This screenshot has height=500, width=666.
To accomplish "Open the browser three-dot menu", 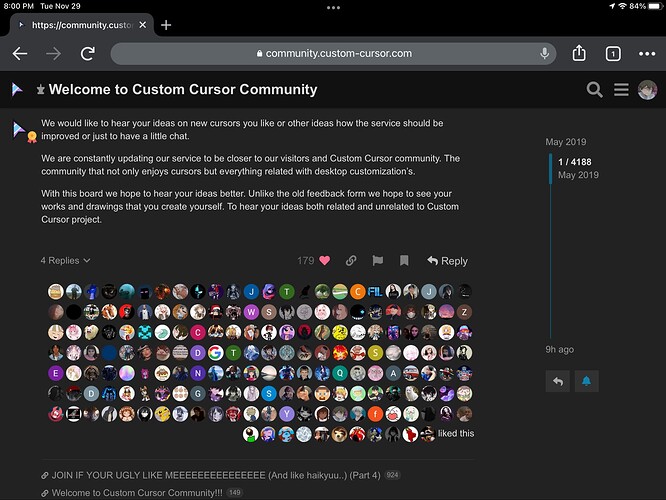I will [647, 54].
